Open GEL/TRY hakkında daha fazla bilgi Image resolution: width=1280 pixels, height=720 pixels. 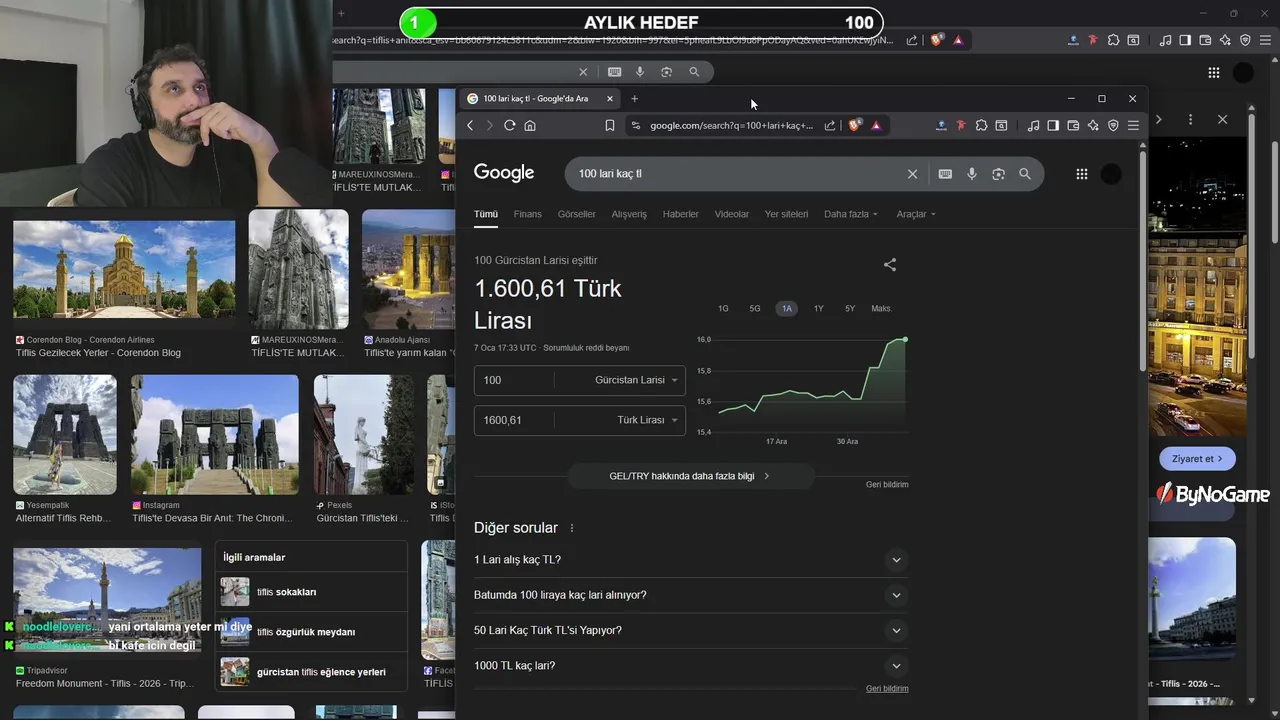(x=691, y=476)
